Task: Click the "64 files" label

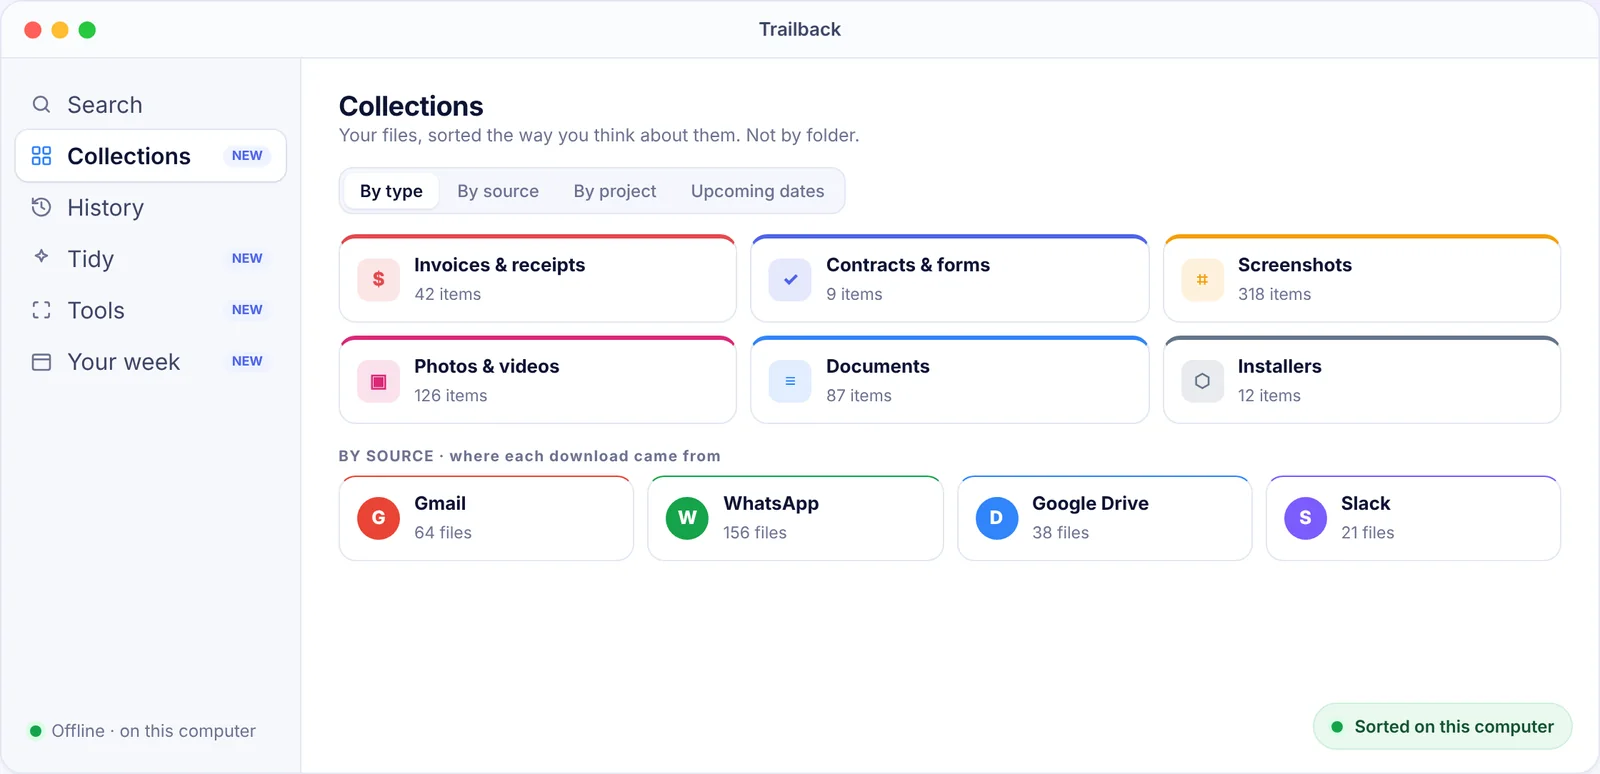Action: (x=443, y=532)
